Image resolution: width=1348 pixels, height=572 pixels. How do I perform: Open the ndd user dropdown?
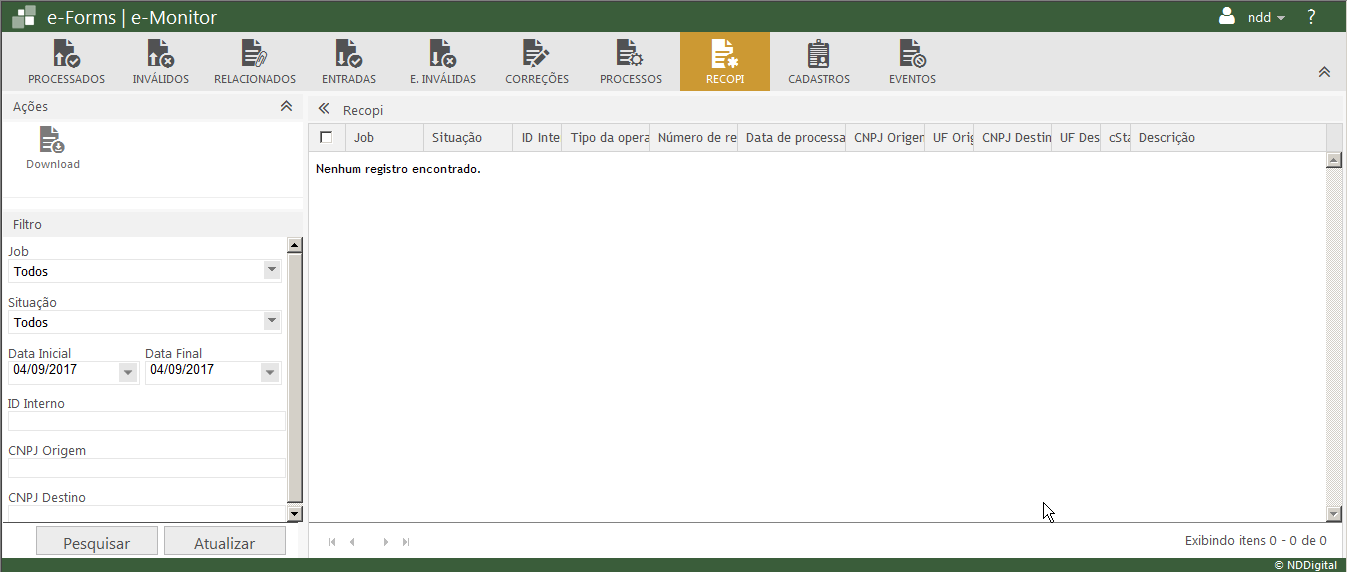1266,17
